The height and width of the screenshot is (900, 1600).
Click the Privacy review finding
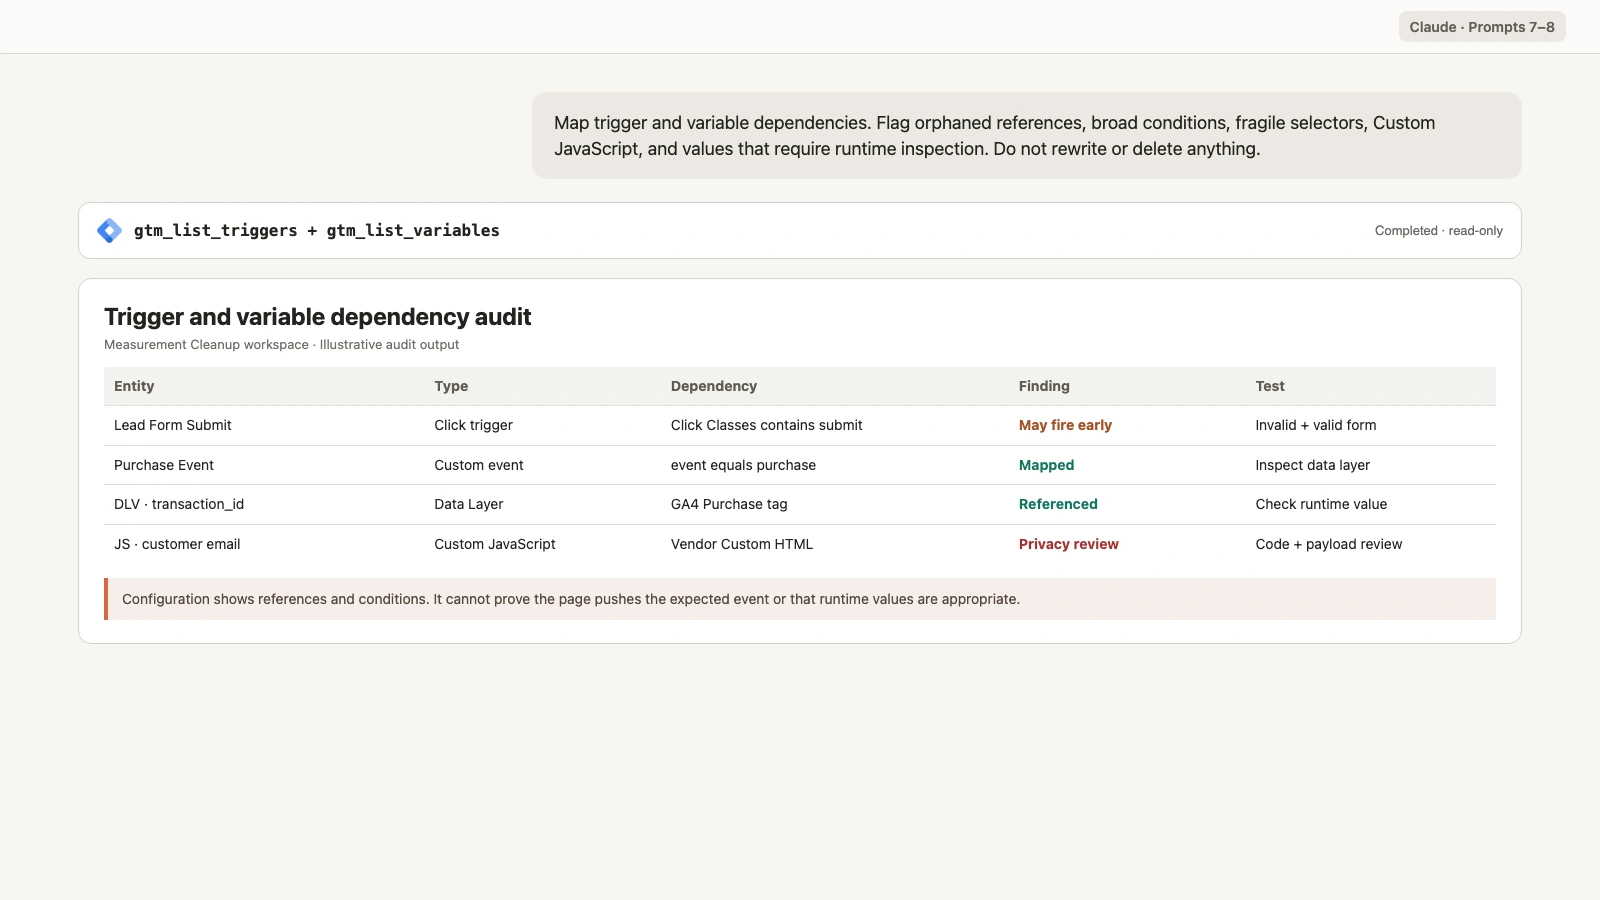(1069, 544)
